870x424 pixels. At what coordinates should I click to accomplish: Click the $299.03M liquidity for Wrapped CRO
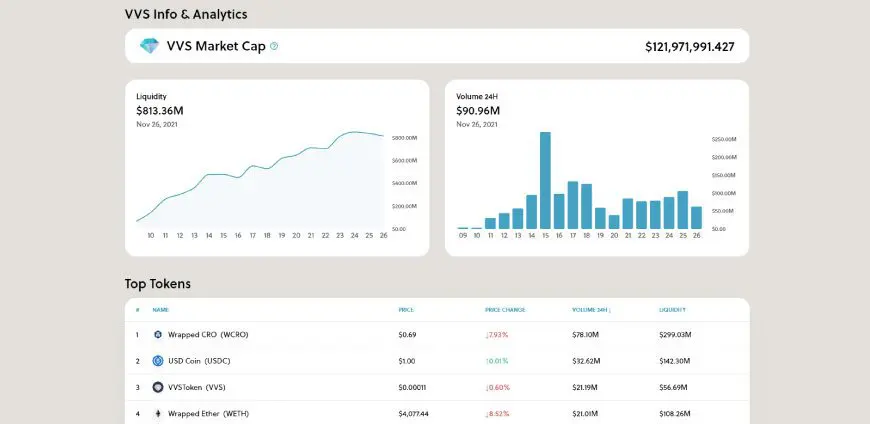point(675,335)
